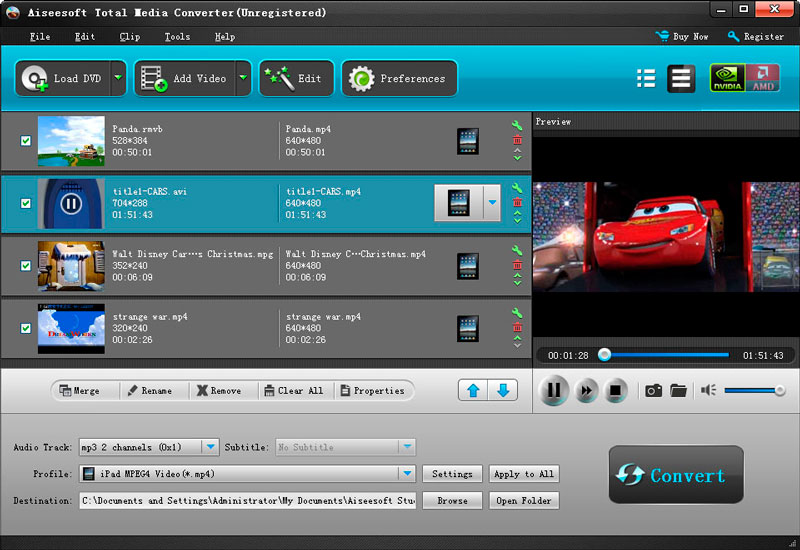Open the snapshot folder icon
Screen dimensions: 800x550
(679, 390)
